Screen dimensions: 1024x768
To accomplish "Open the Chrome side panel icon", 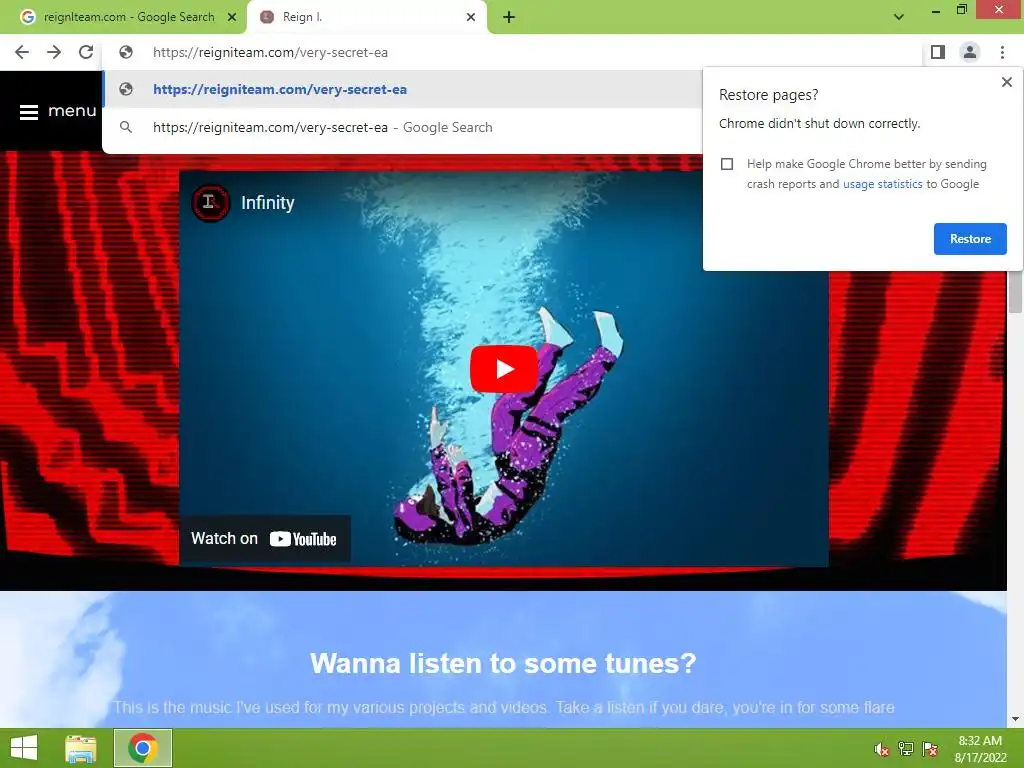I will [x=938, y=52].
